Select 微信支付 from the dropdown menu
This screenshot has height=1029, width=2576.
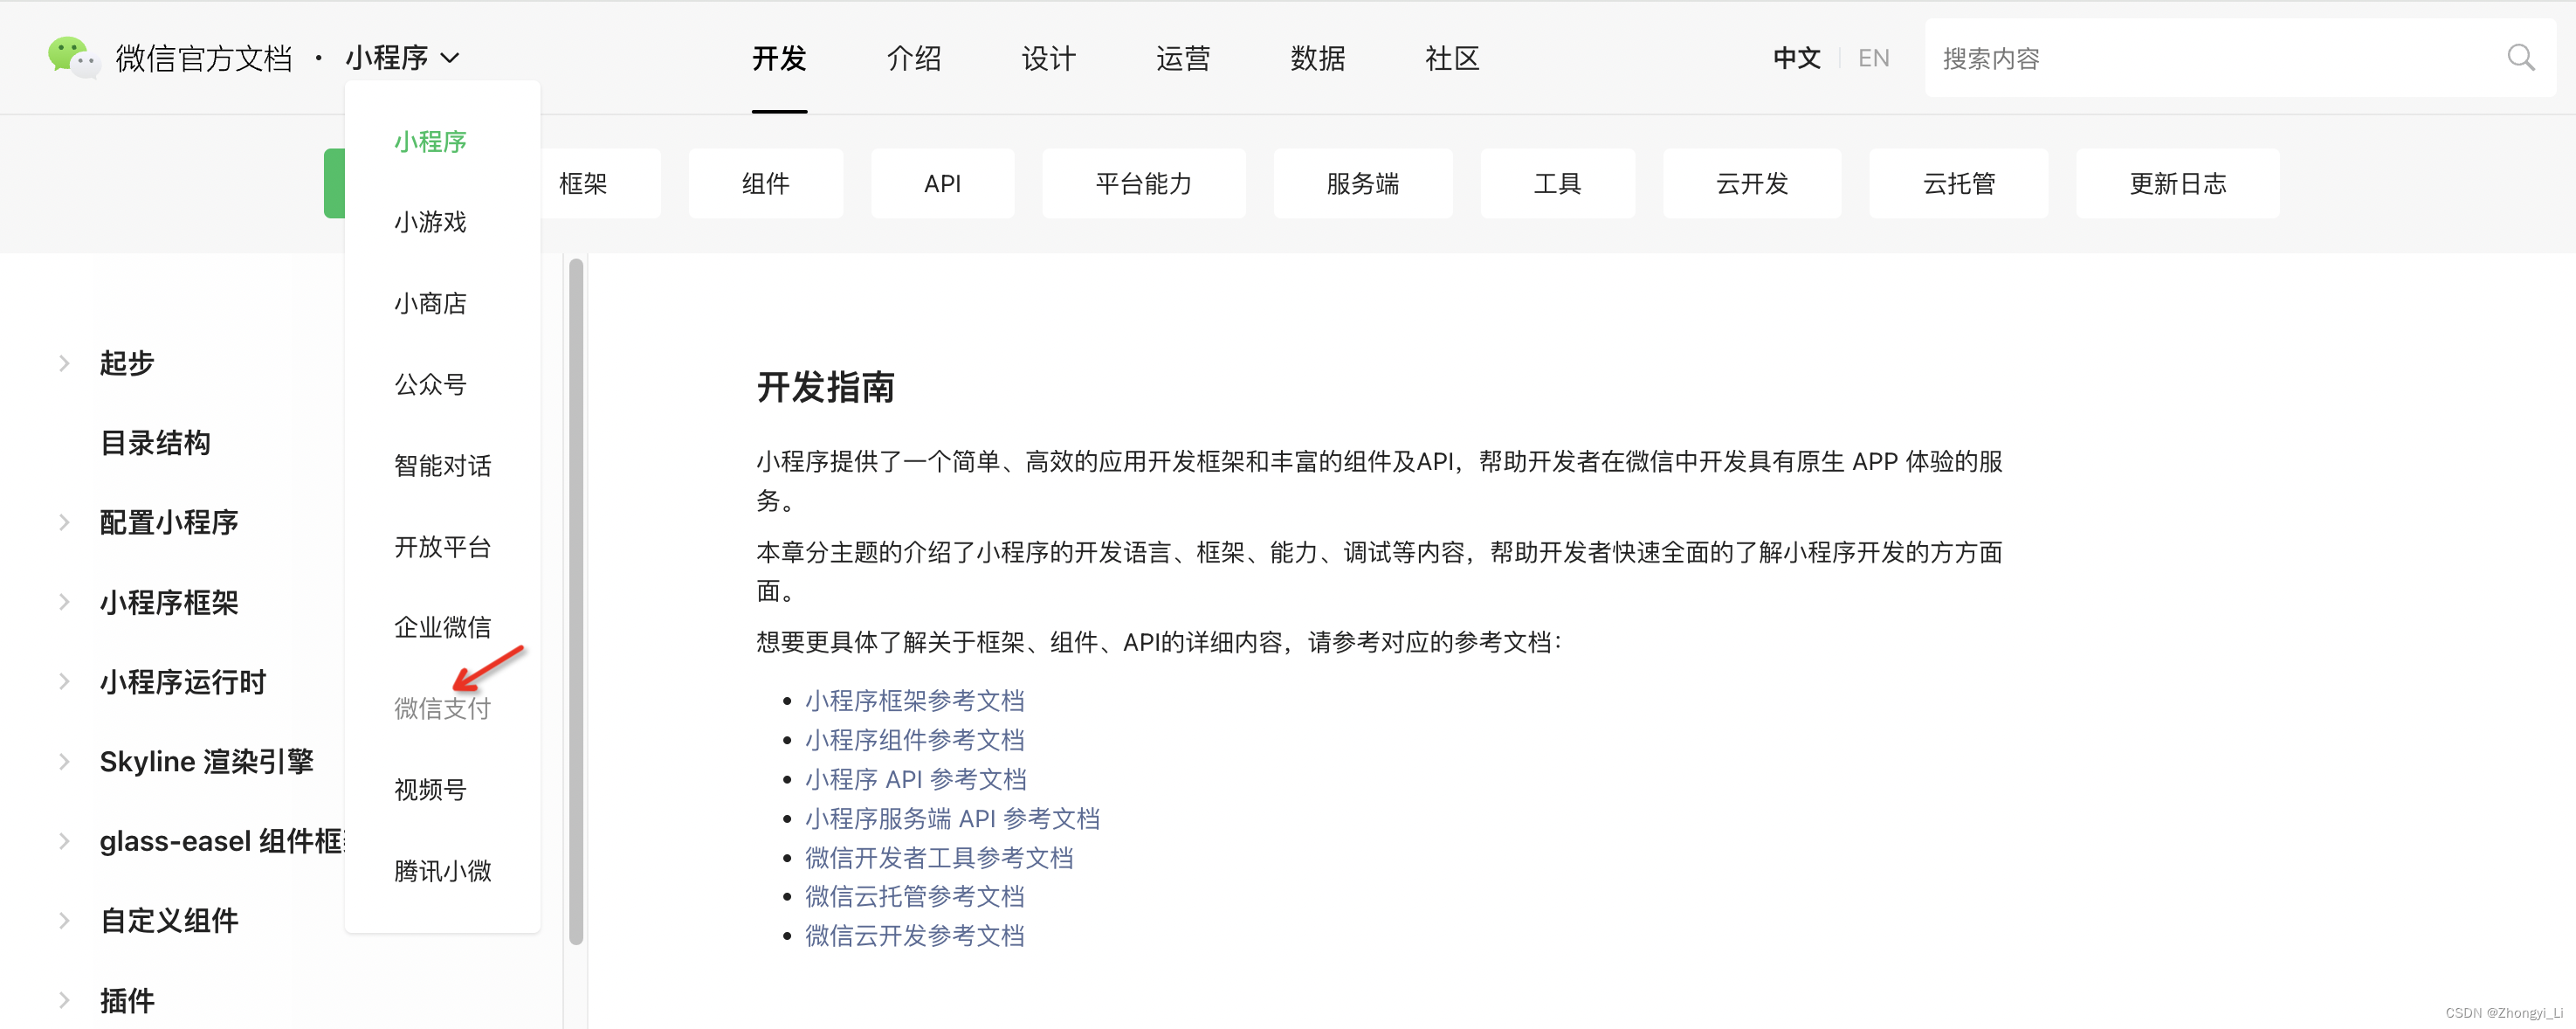pyautogui.click(x=442, y=708)
